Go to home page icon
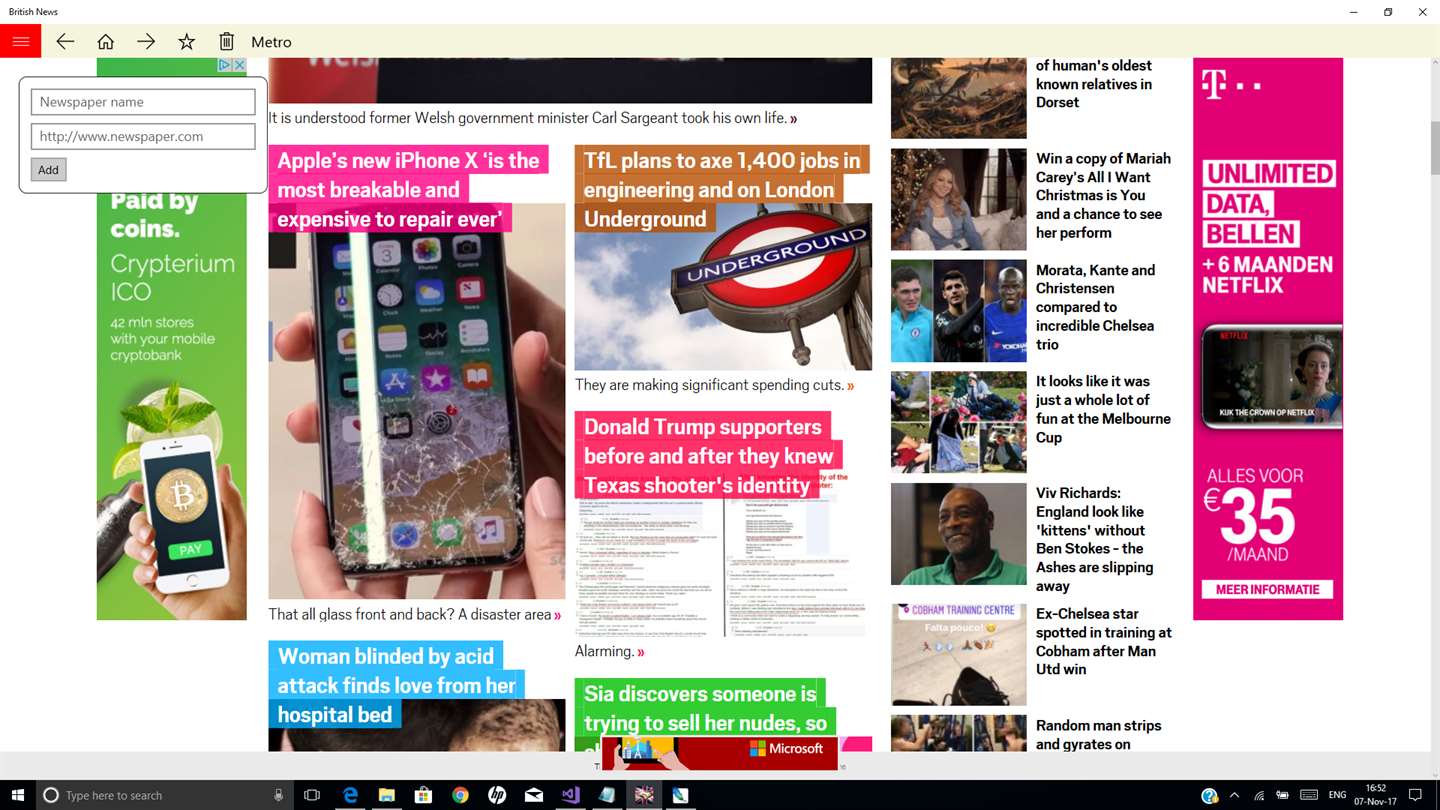 coord(105,41)
